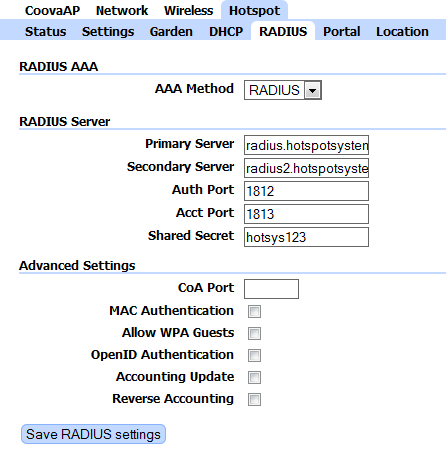Image resolution: width=446 pixels, height=475 pixels.
Task: Go to the Wireless tab
Action: (188, 11)
